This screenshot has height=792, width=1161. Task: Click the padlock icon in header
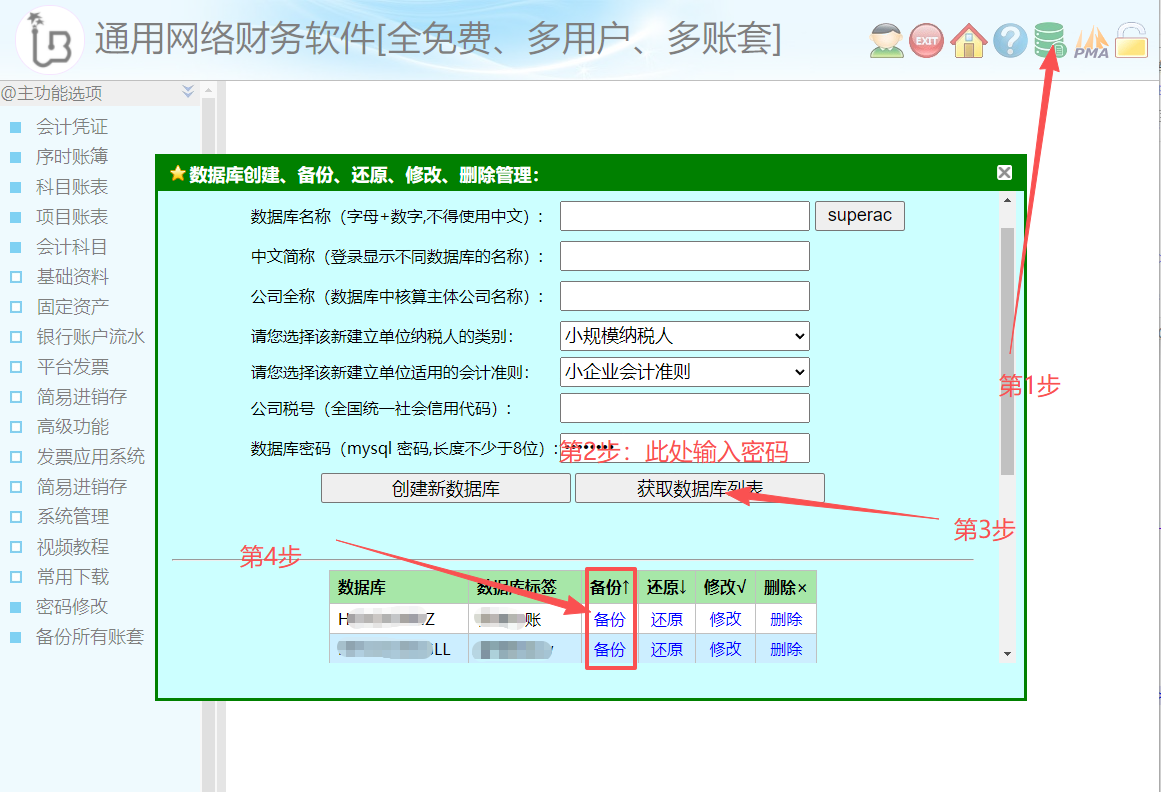(1132, 41)
